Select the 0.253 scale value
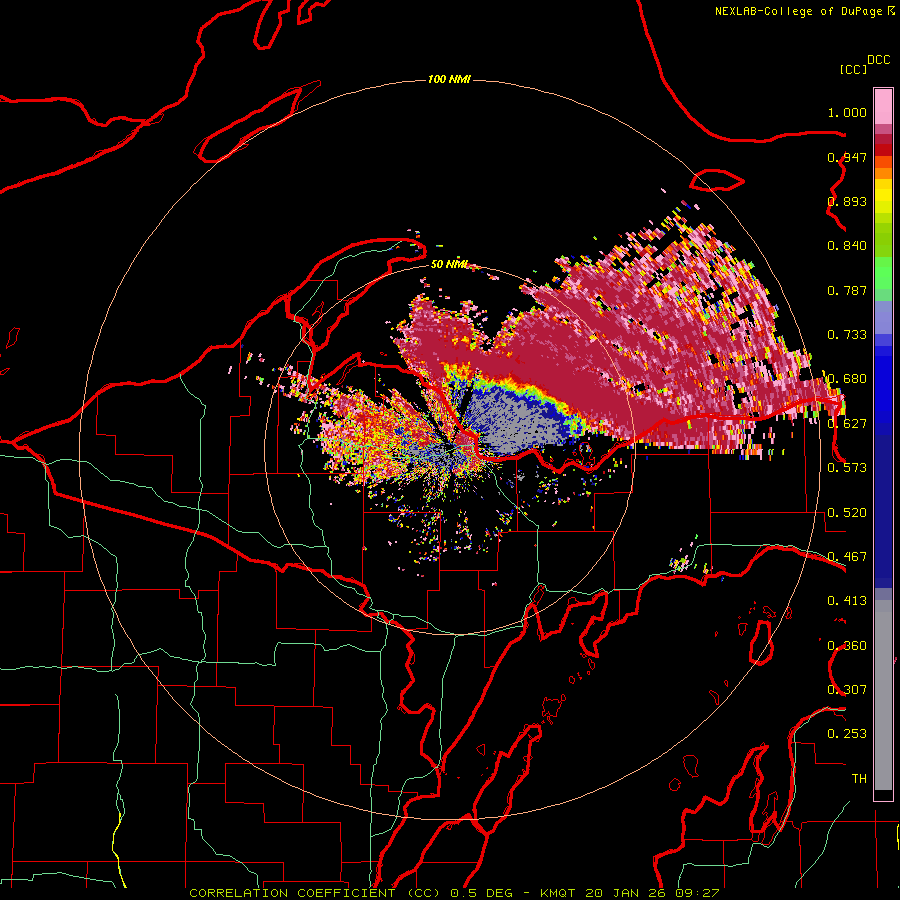Image resolution: width=900 pixels, height=900 pixels. [x=847, y=734]
